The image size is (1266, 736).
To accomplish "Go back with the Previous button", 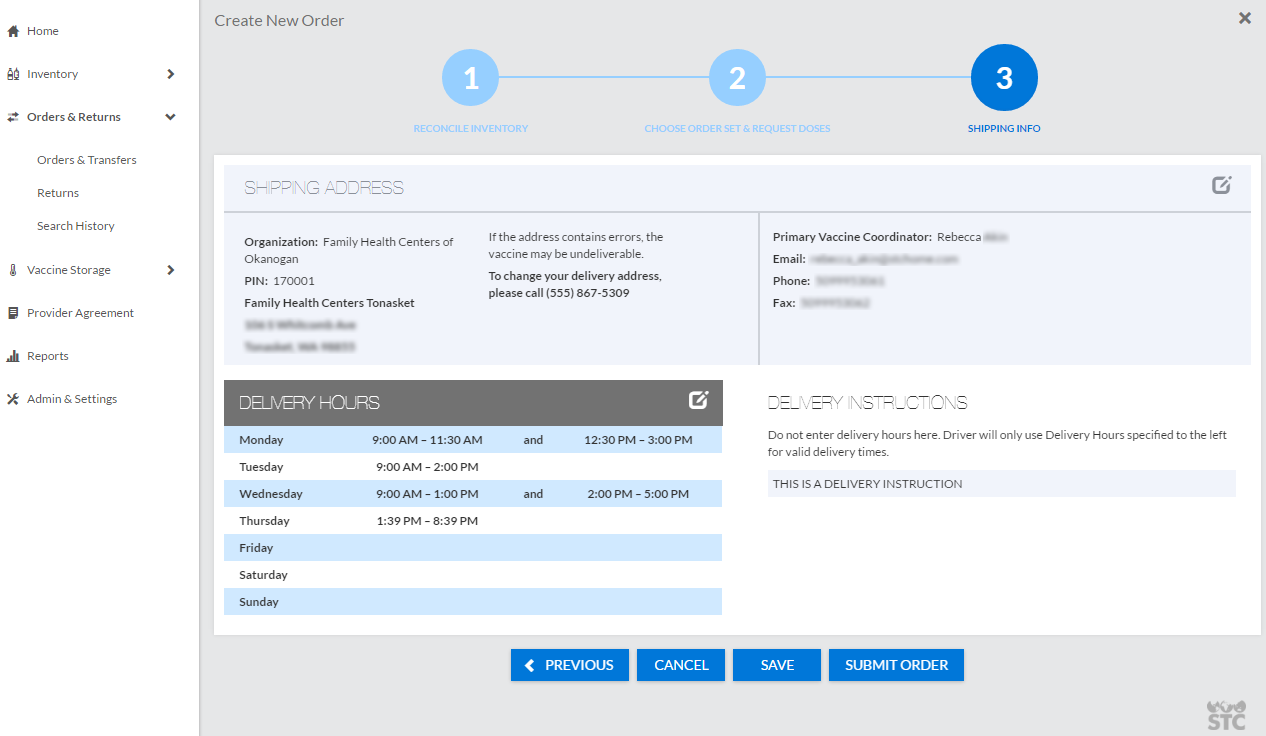I will coord(569,664).
